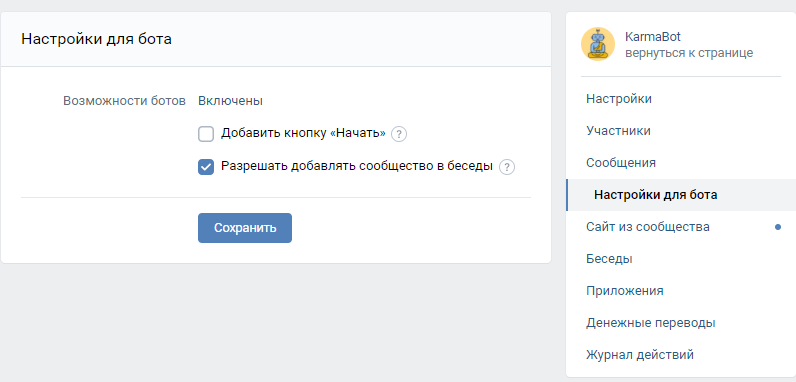Open the Приложения section
The image size is (796, 382).
(x=681, y=291)
